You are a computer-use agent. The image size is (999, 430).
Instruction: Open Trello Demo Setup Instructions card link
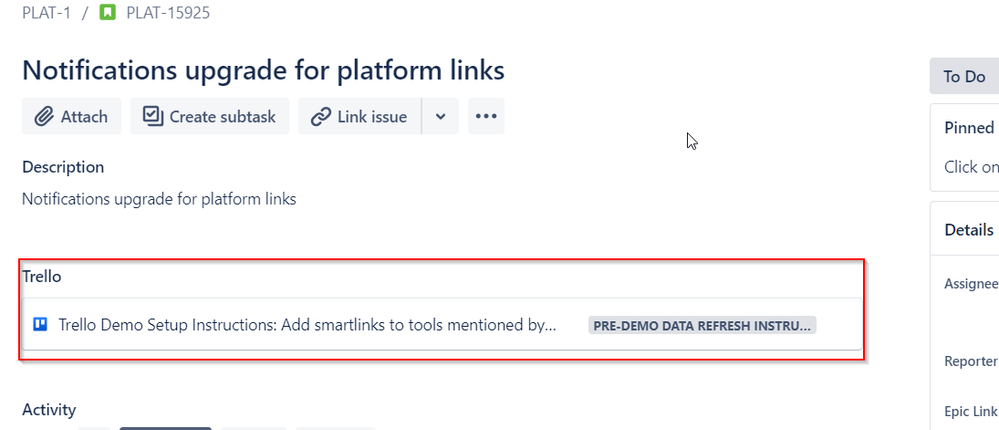point(308,325)
